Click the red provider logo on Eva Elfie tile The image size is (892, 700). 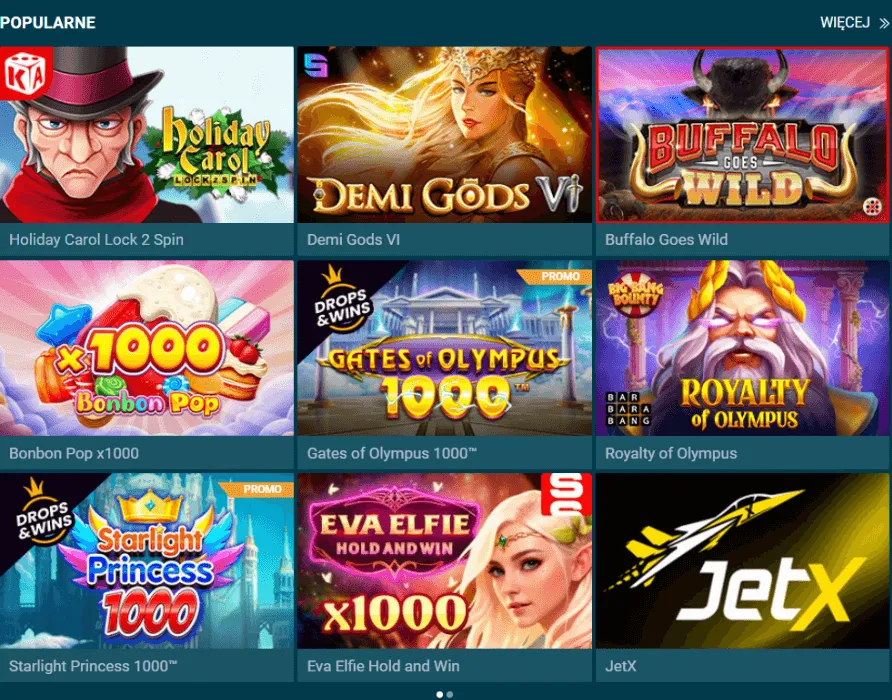[565, 494]
